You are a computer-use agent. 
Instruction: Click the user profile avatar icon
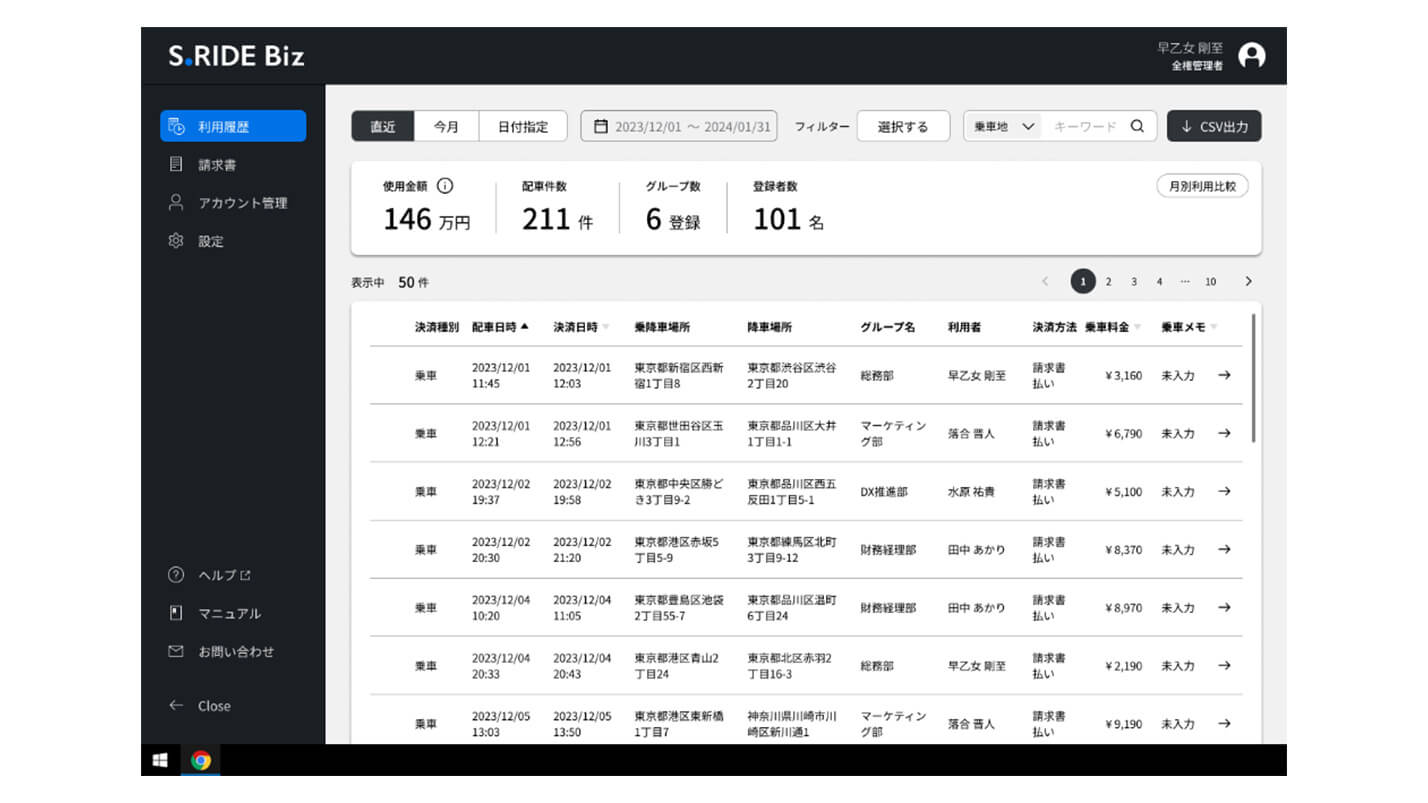[1251, 55]
